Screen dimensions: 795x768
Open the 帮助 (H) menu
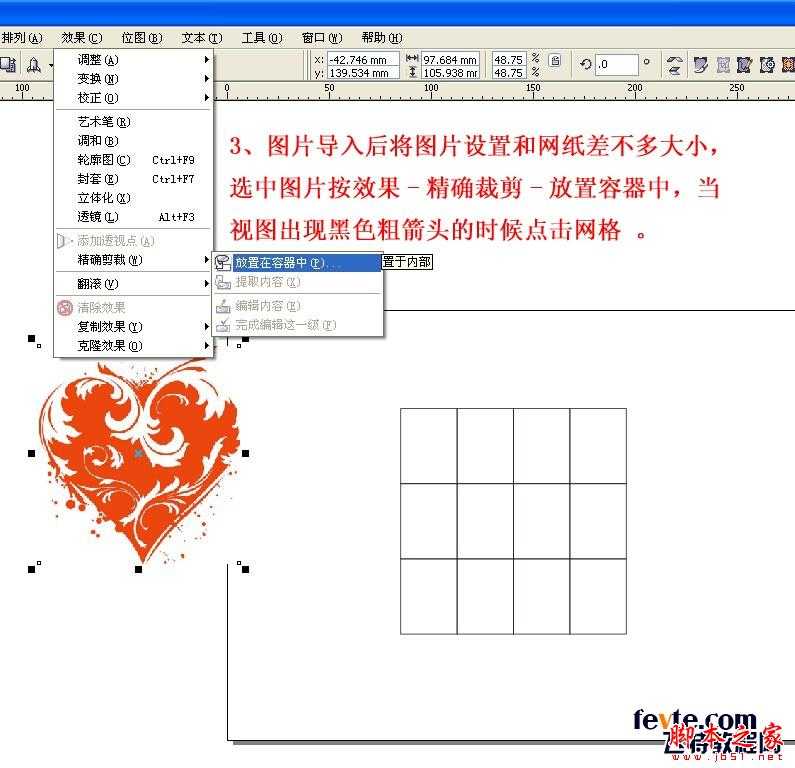pyautogui.click(x=382, y=38)
